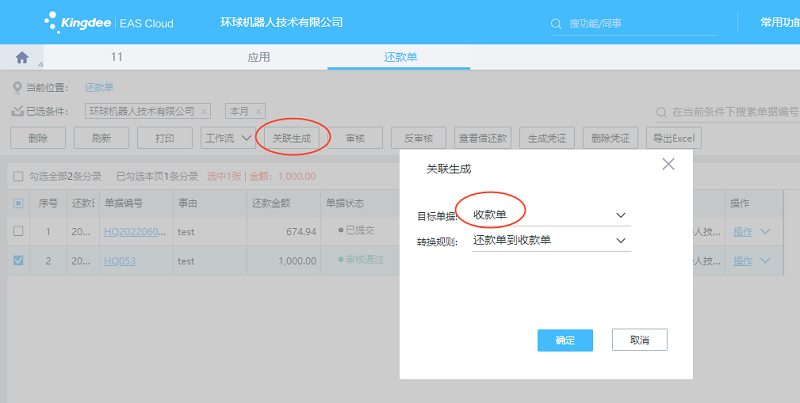Click the home icon tab
Screen dimensions: 800x403
point(22,58)
